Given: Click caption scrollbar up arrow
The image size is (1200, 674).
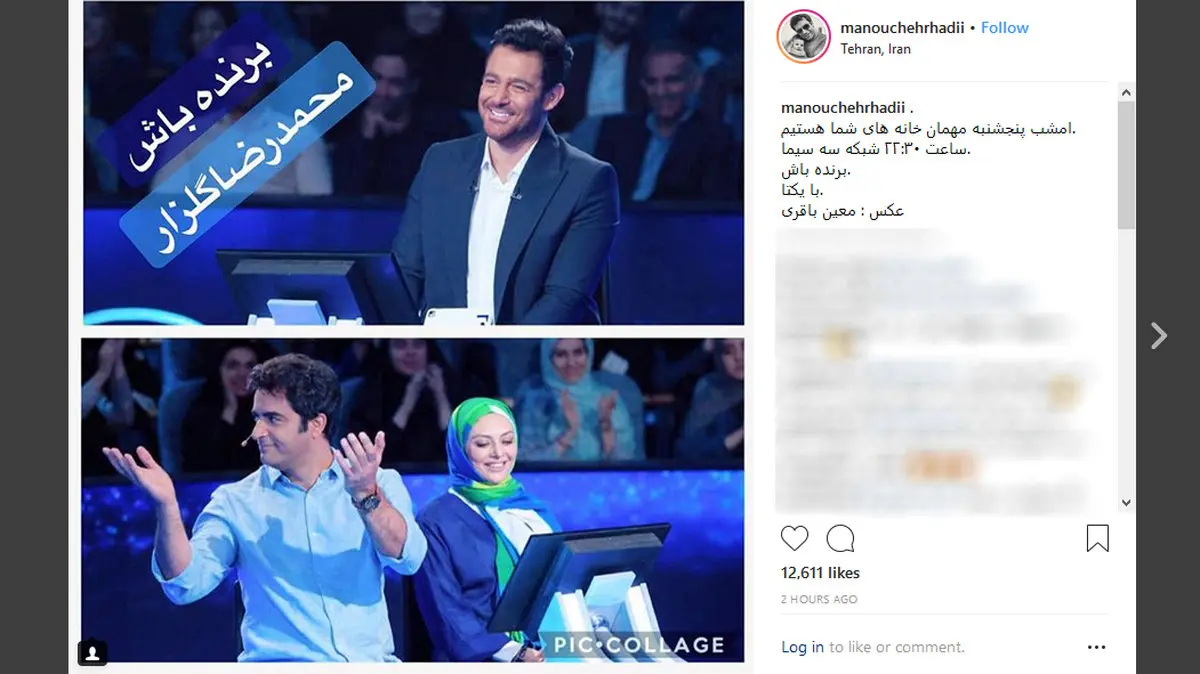Looking at the screenshot, I should [x=1126, y=92].
